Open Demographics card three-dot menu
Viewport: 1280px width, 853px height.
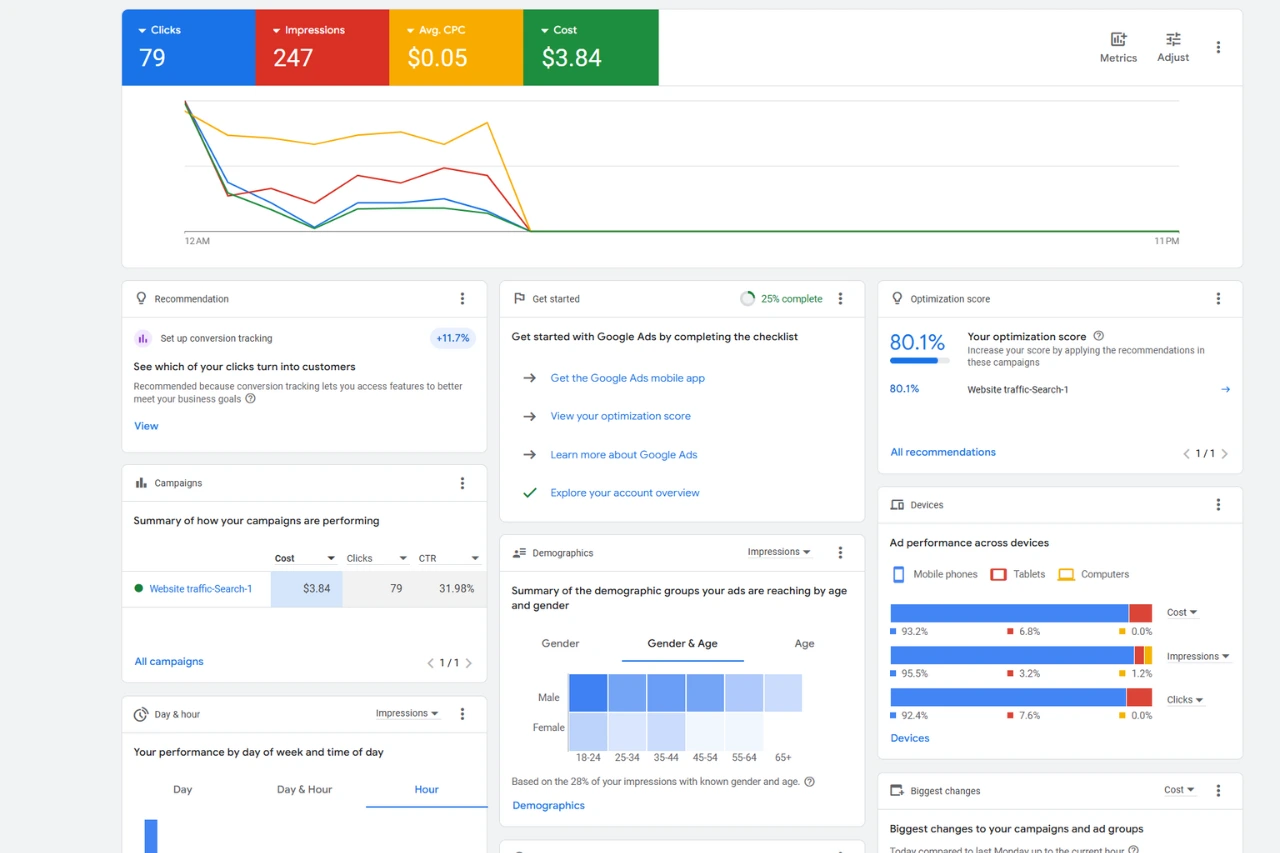click(x=840, y=553)
